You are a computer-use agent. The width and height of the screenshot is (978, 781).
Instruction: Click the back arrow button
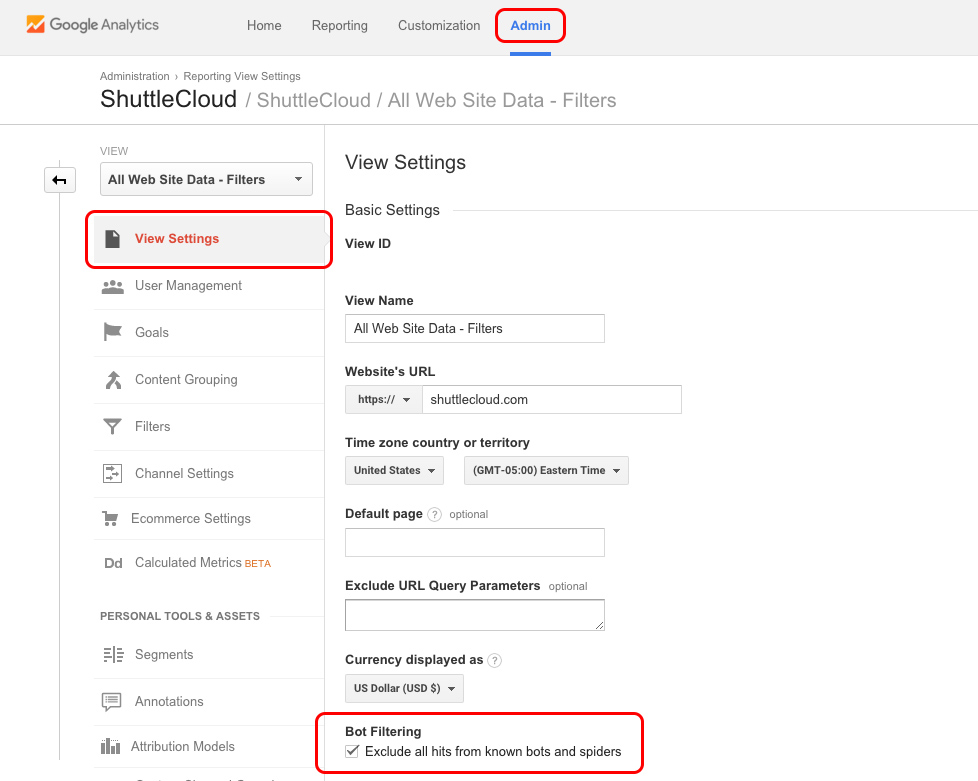click(x=60, y=180)
